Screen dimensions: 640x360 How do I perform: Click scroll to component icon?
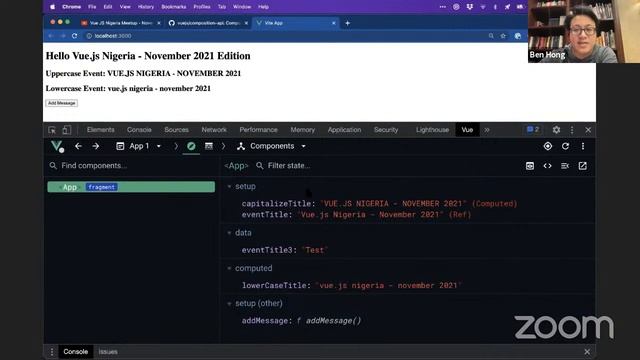tap(530, 166)
